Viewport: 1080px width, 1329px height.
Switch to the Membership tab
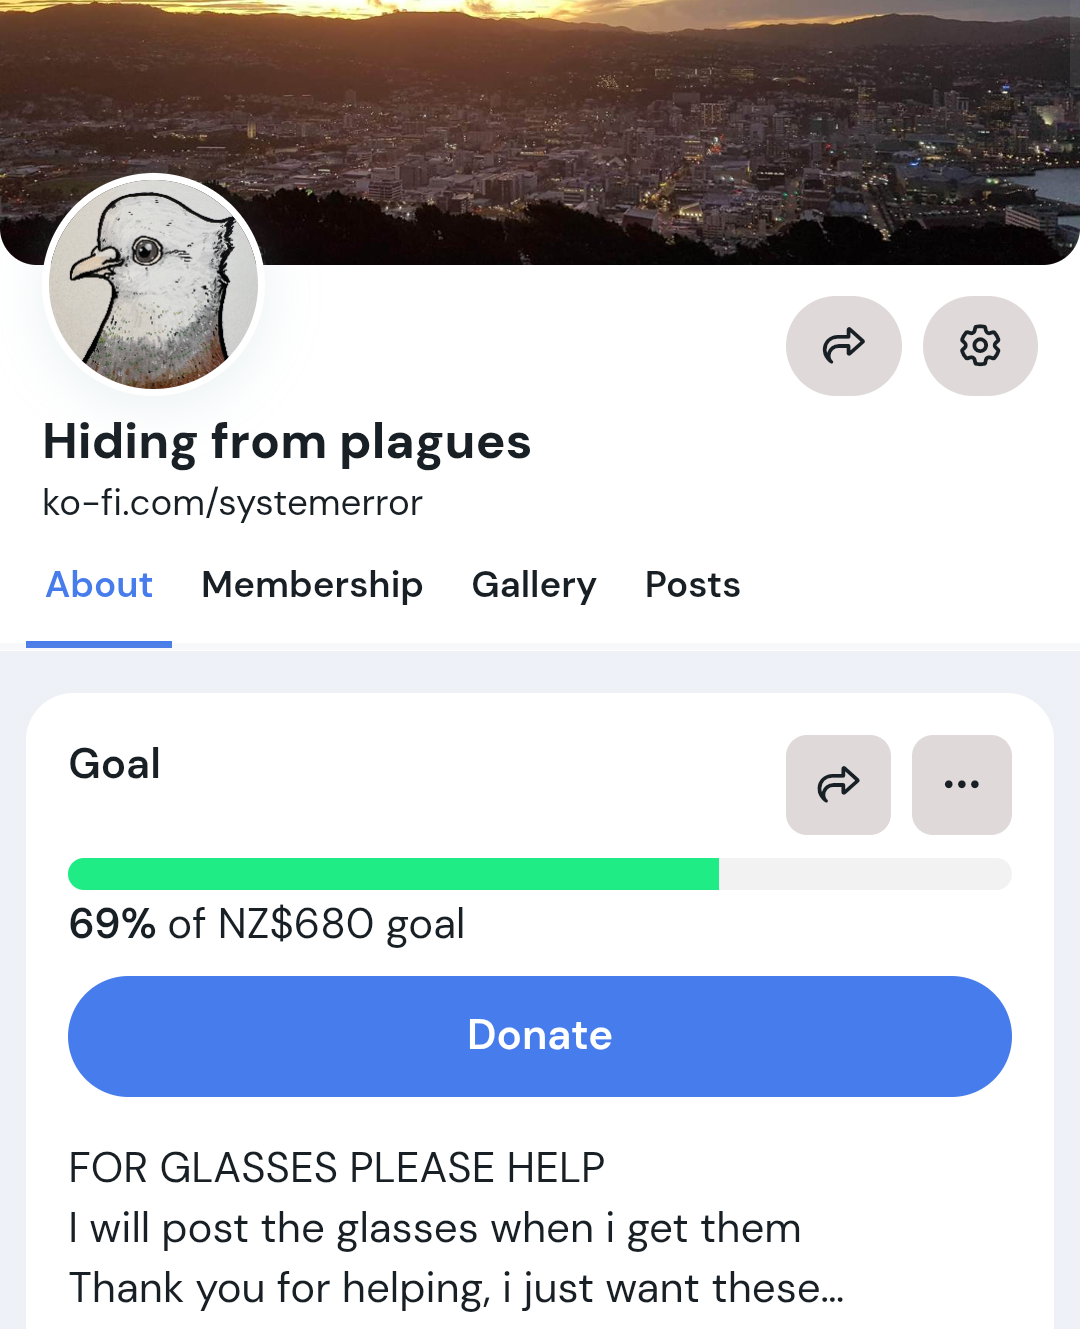click(312, 585)
